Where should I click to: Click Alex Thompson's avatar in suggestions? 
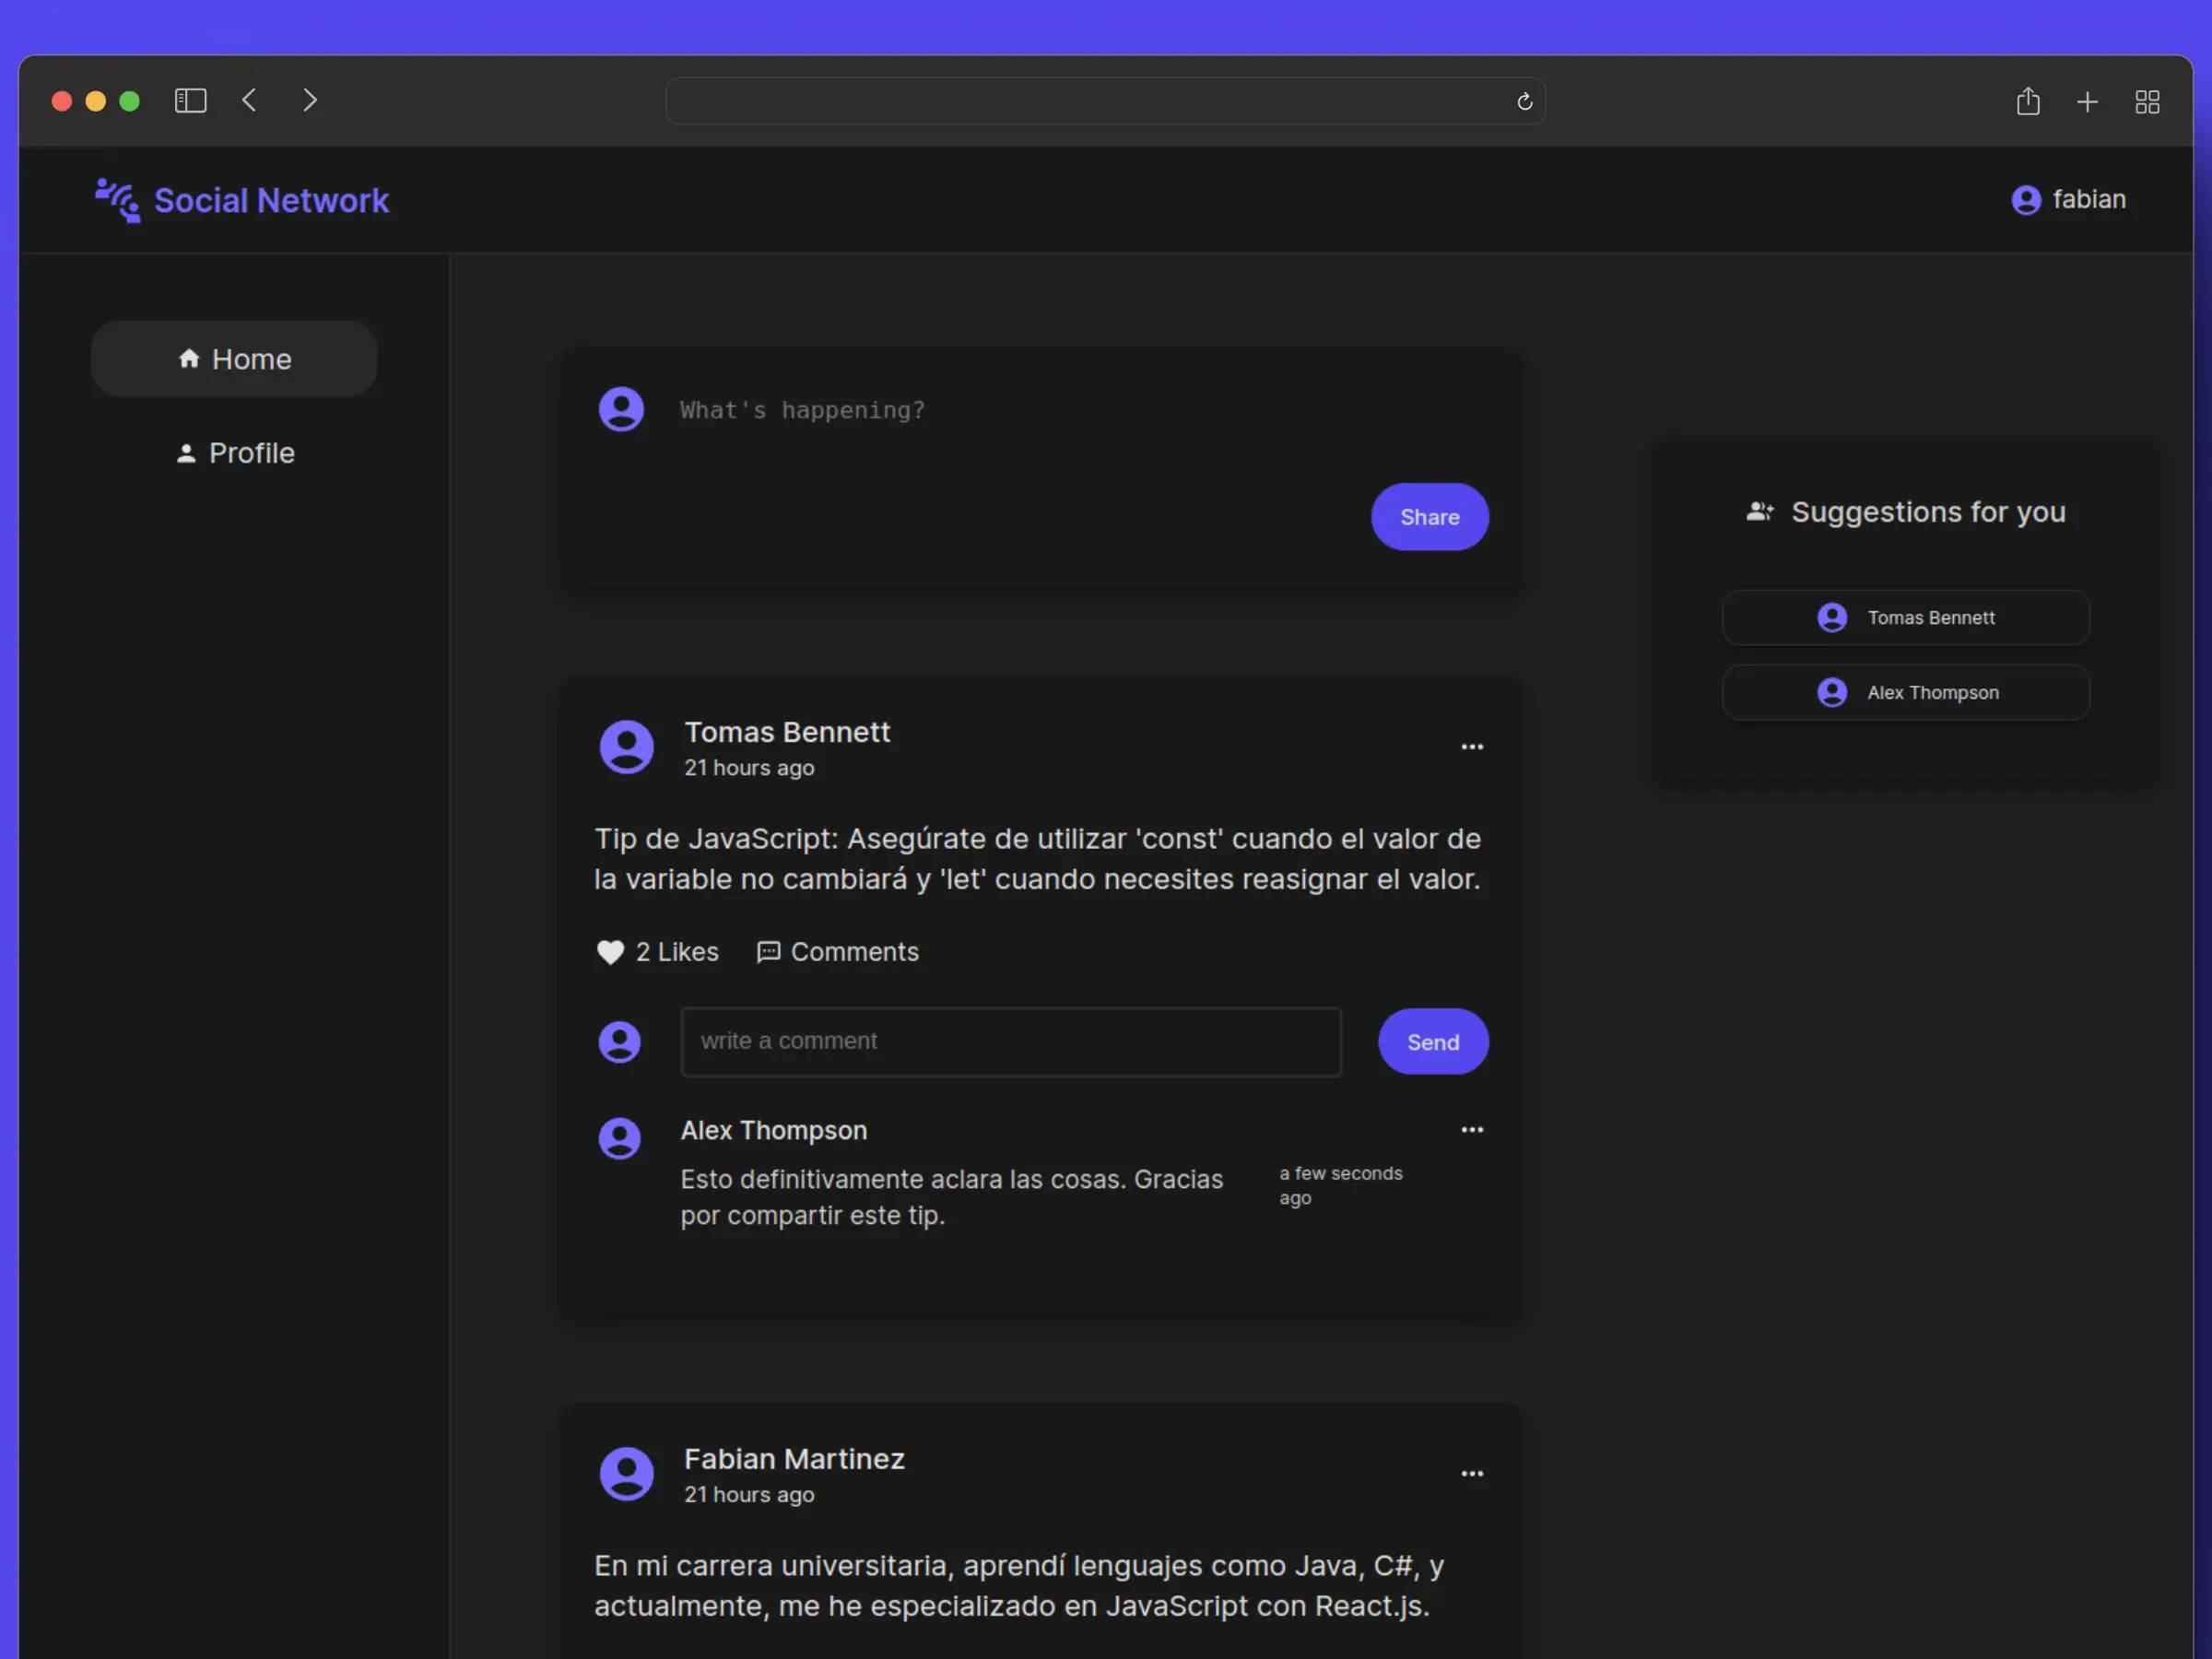1831,693
